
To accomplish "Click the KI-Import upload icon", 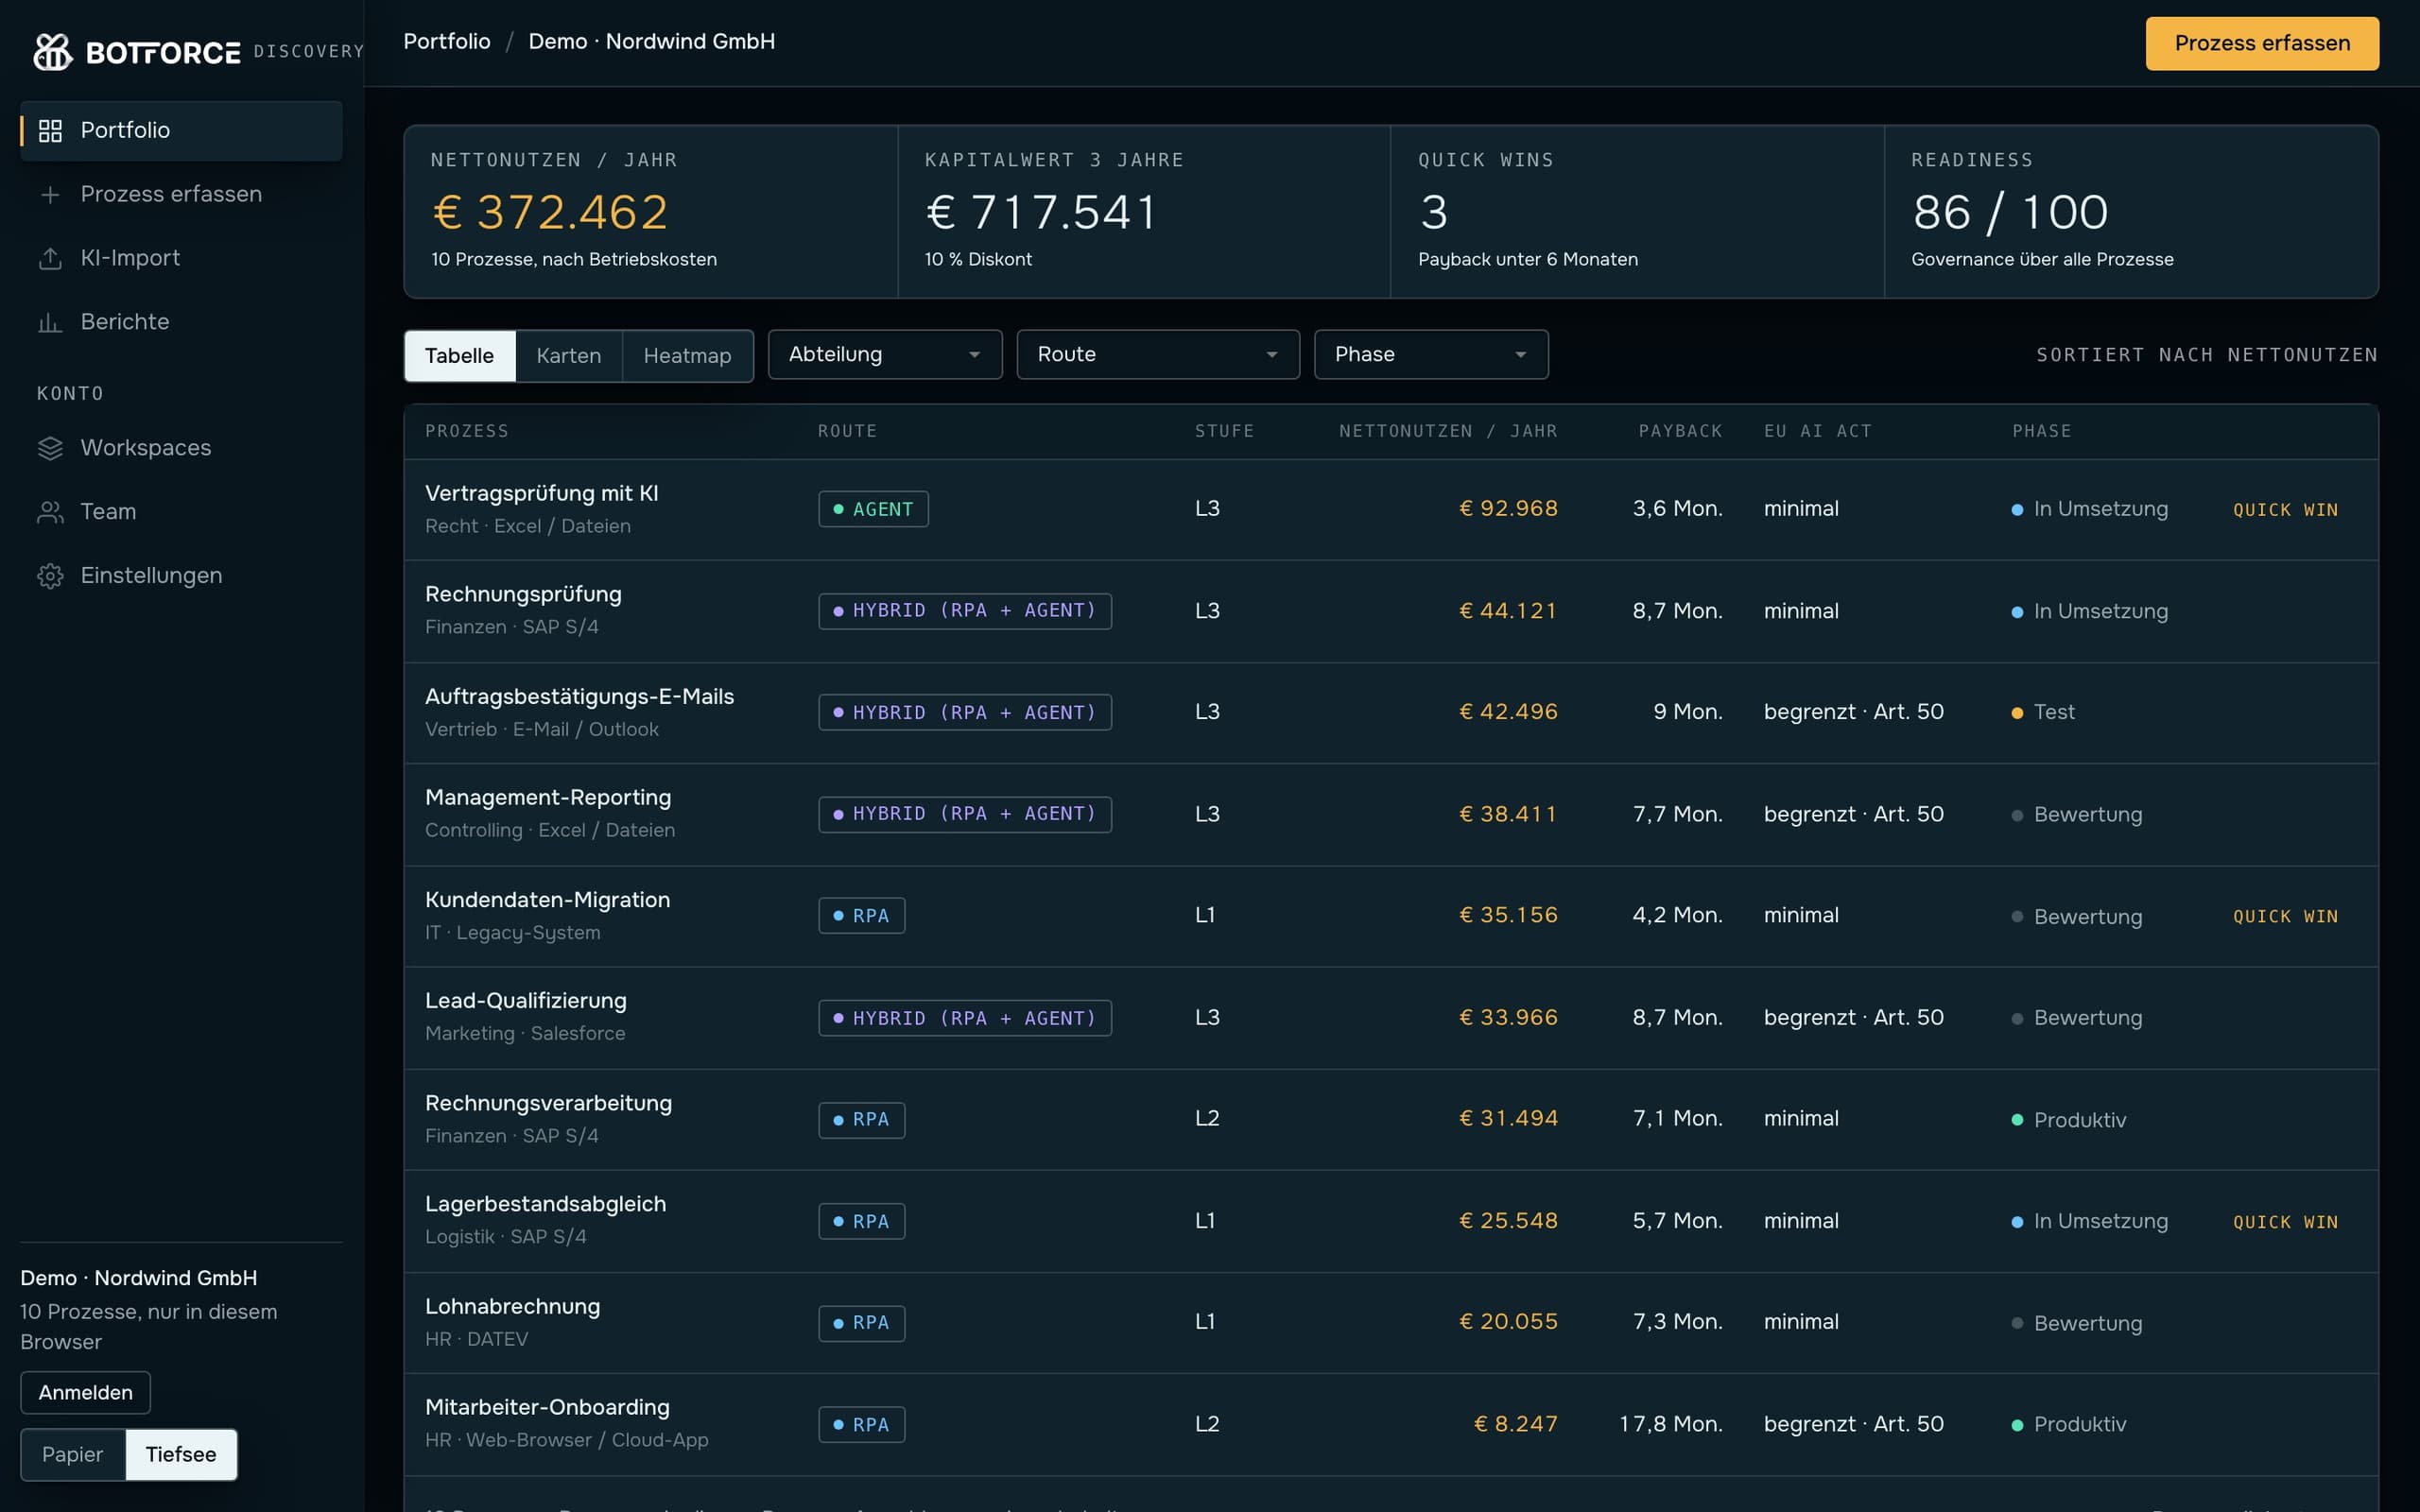I will (x=50, y=258).
